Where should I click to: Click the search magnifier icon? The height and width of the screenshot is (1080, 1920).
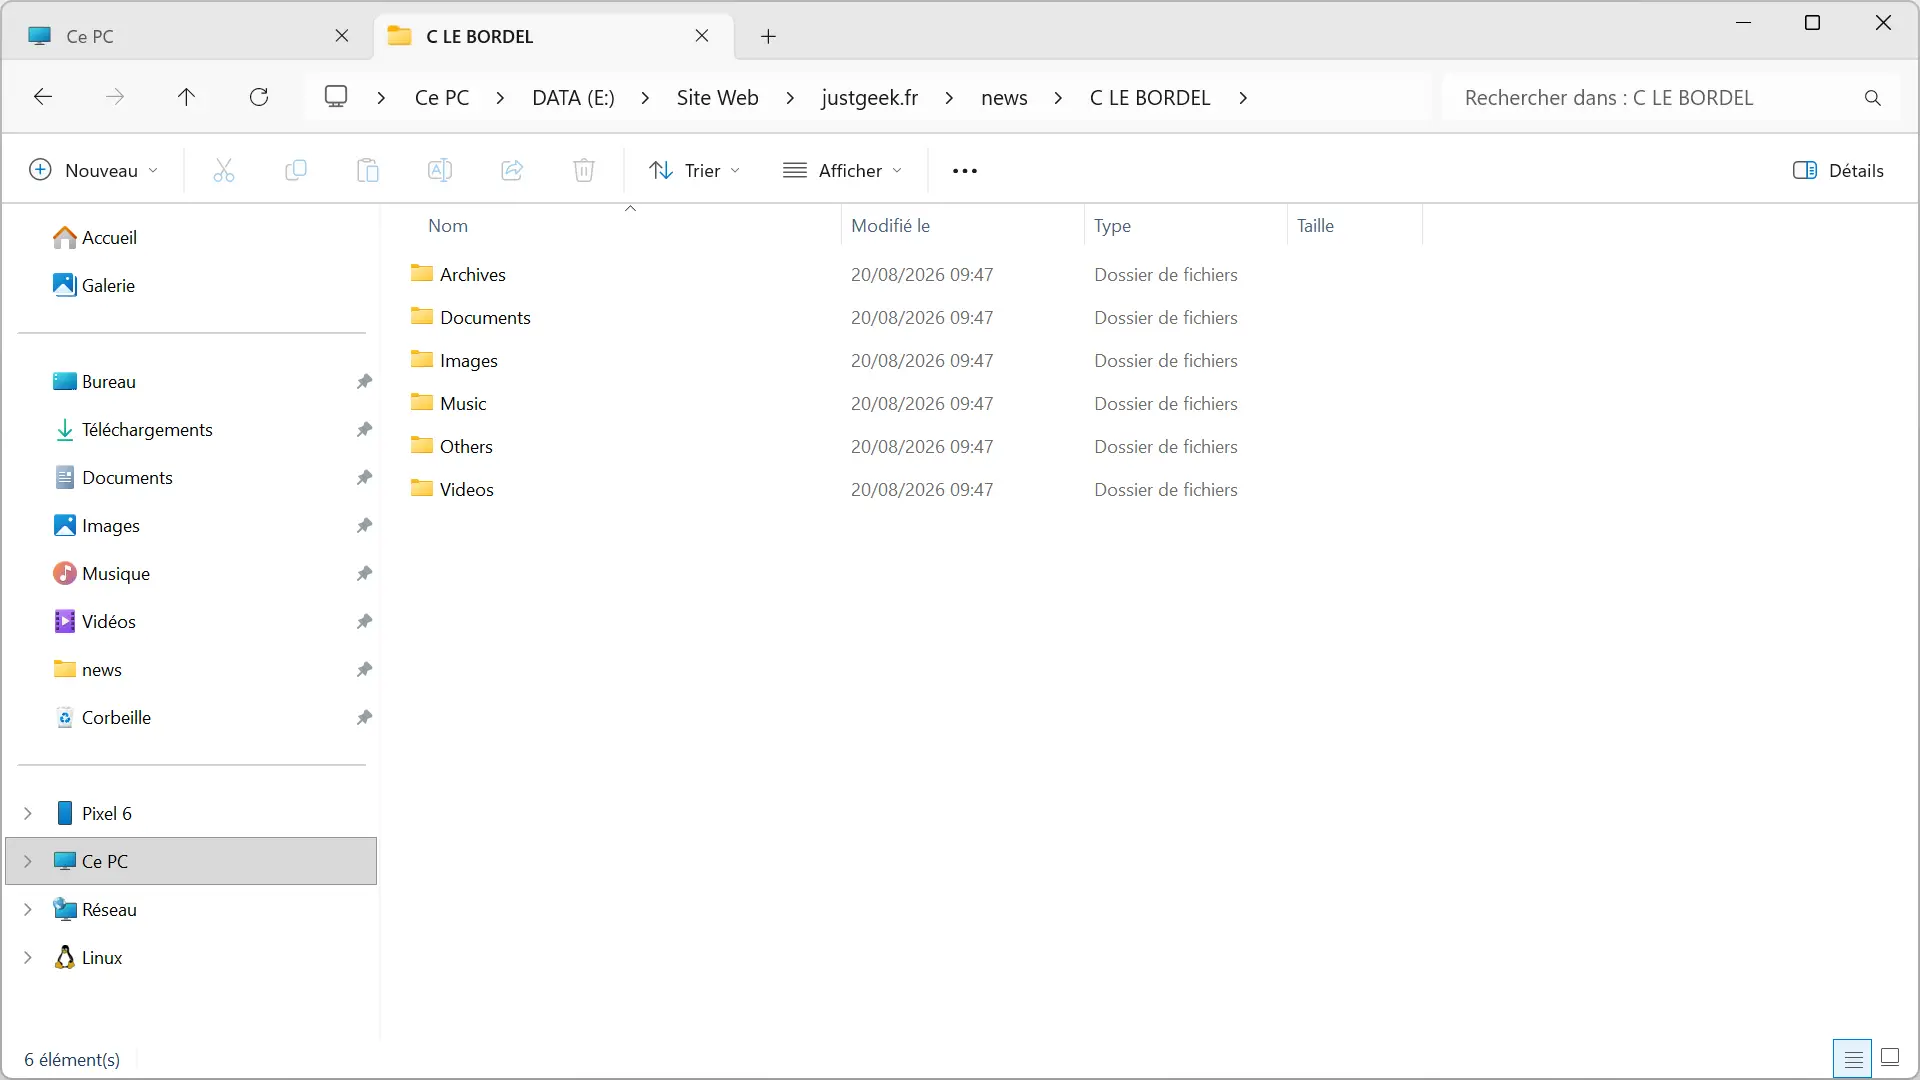pos(1873,98)
